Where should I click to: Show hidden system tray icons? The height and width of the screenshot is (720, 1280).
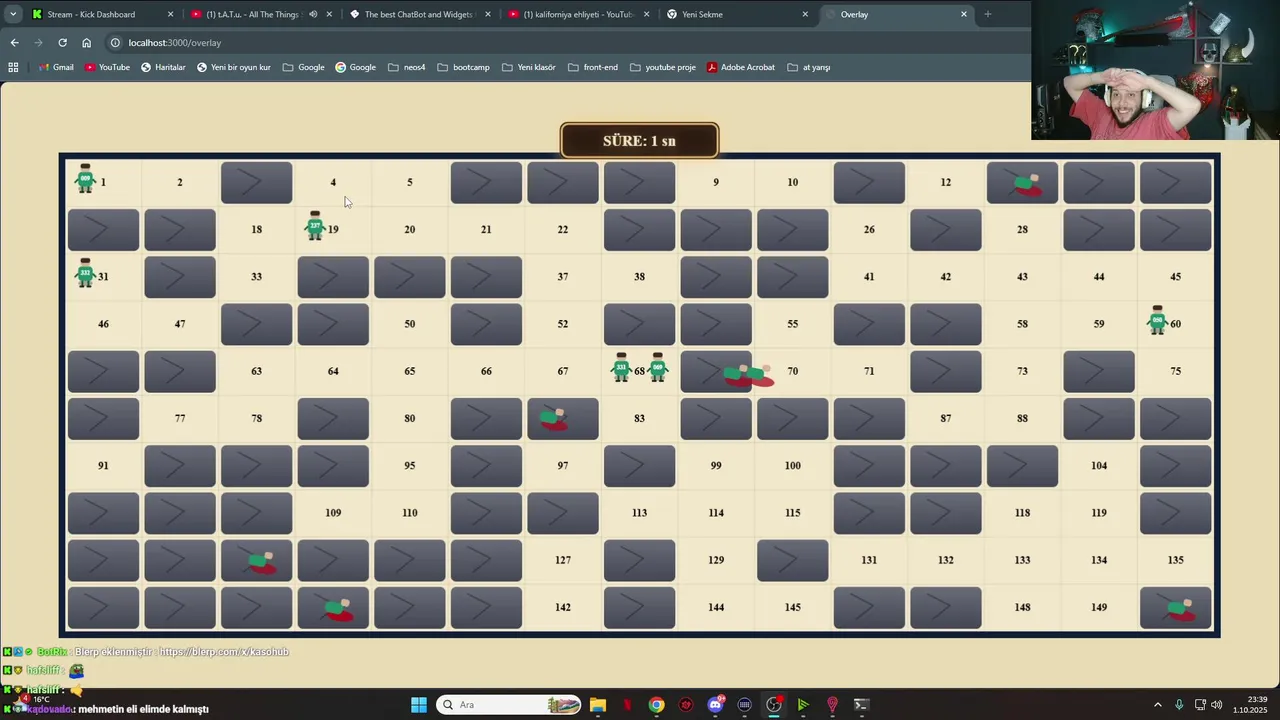click(1158, 705)
